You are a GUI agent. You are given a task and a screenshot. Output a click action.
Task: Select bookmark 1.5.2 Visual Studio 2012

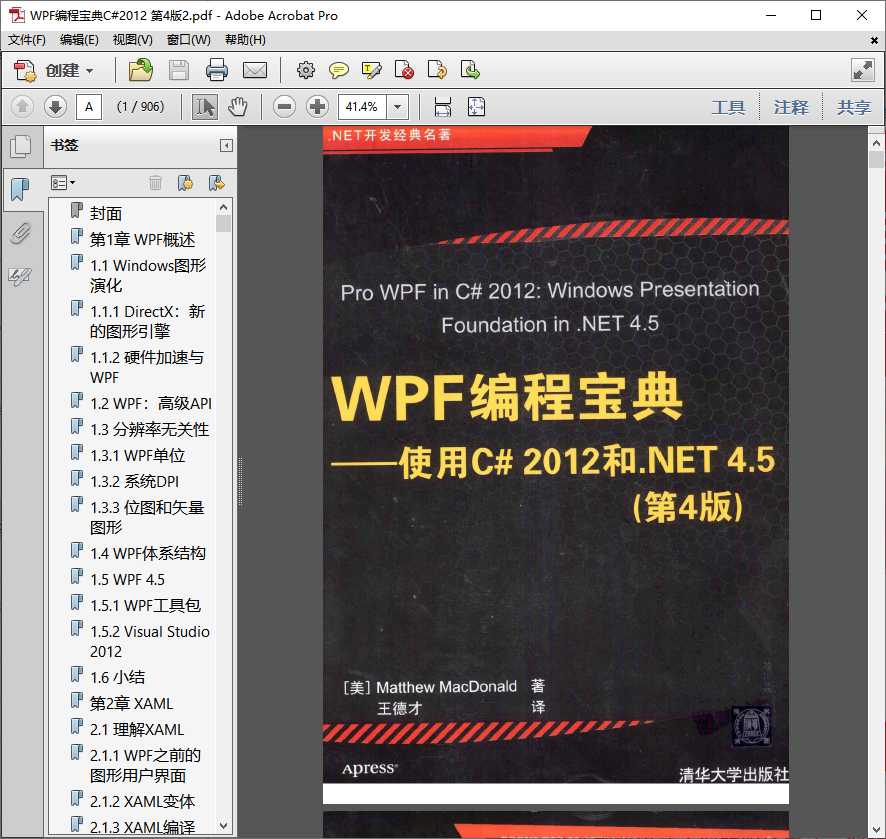click(150, 641)
